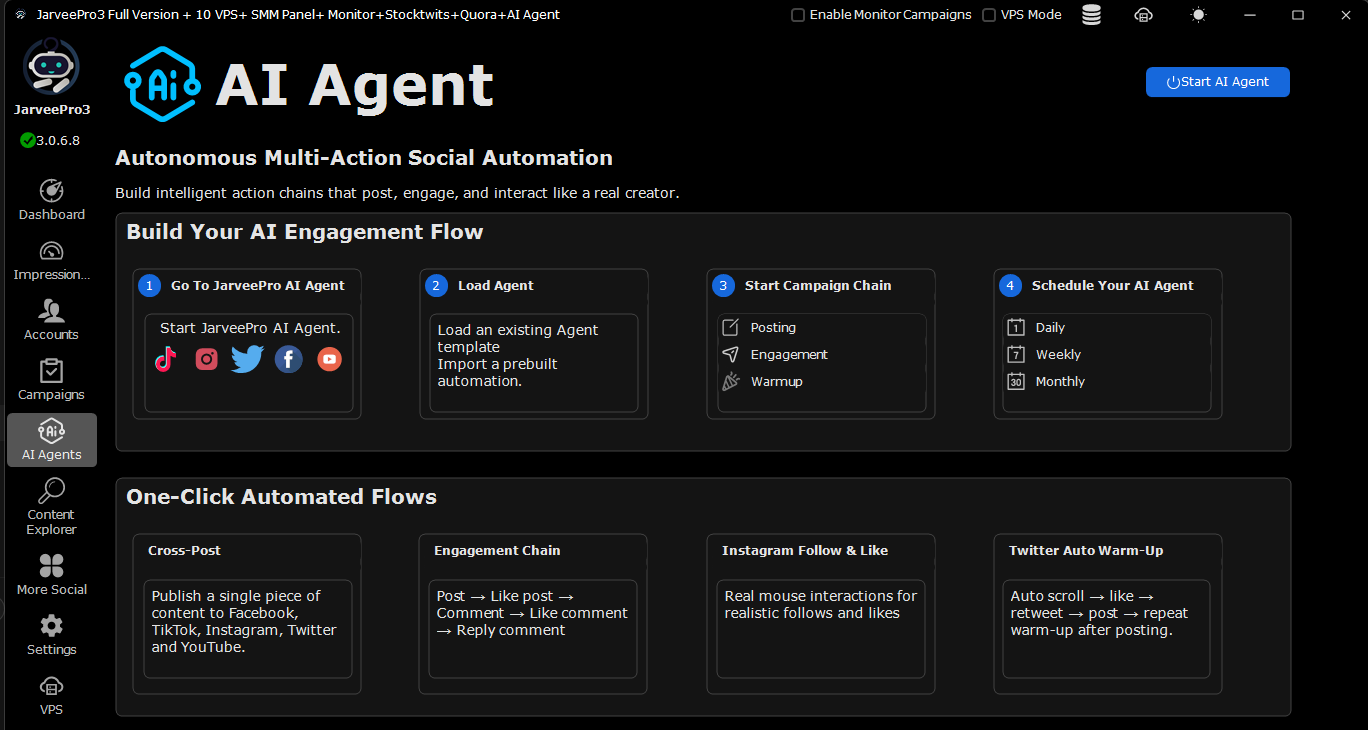1368x730 pixels.
Task: Enable Monitor Campaigns checkbox
Action: point(798,15)
